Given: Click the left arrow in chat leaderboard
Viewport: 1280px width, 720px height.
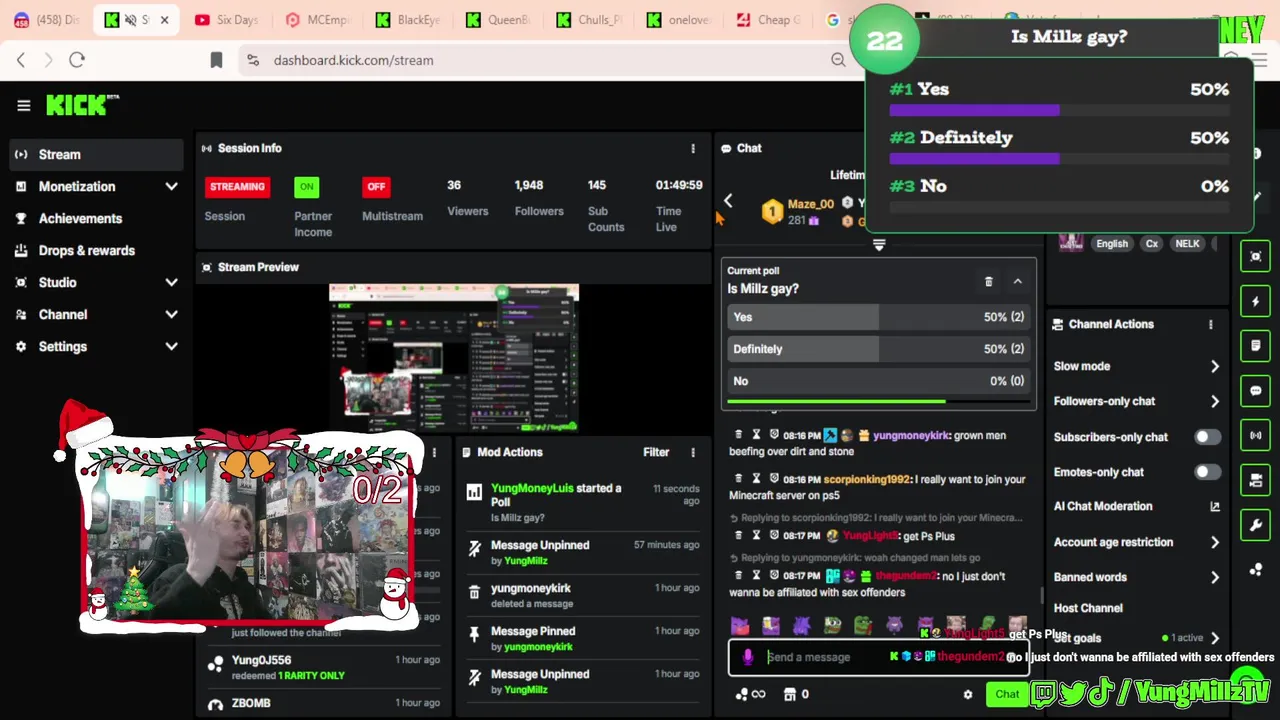Looking at the screenshot, I should click(x=728, y=201).
